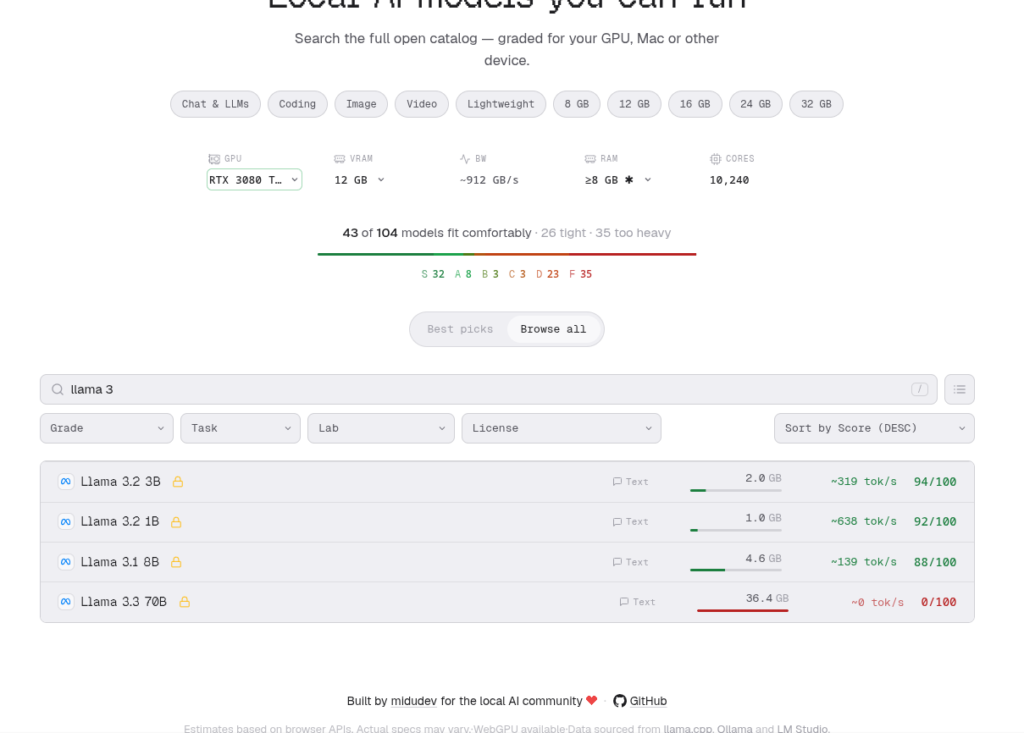1024x733 pixels.
Task: Click lock icon next to Llama 3.3 70B
Action: tap(185, 602)
